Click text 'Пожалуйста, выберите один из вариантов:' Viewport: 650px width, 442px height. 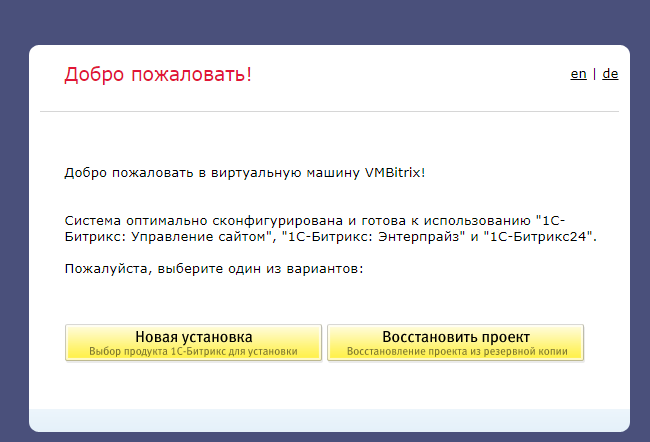coord(214,269)
